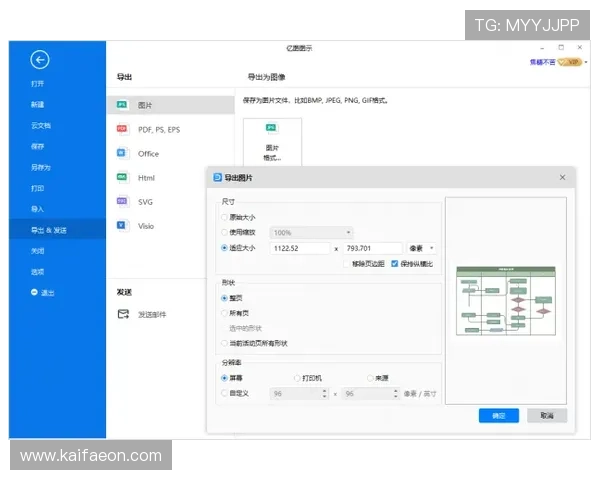
Task: Select the 来源 resolution radio
Action: [x=370, y=378]
